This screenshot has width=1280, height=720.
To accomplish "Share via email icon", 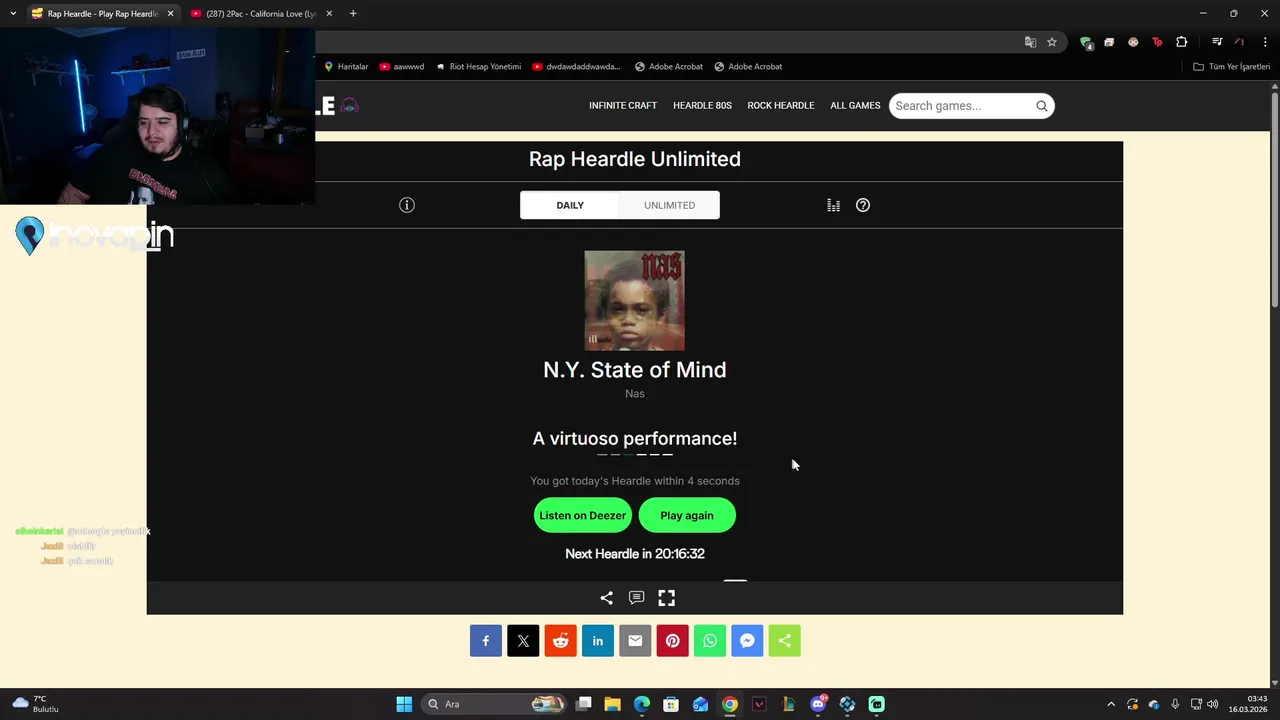I will coord(635,641).
